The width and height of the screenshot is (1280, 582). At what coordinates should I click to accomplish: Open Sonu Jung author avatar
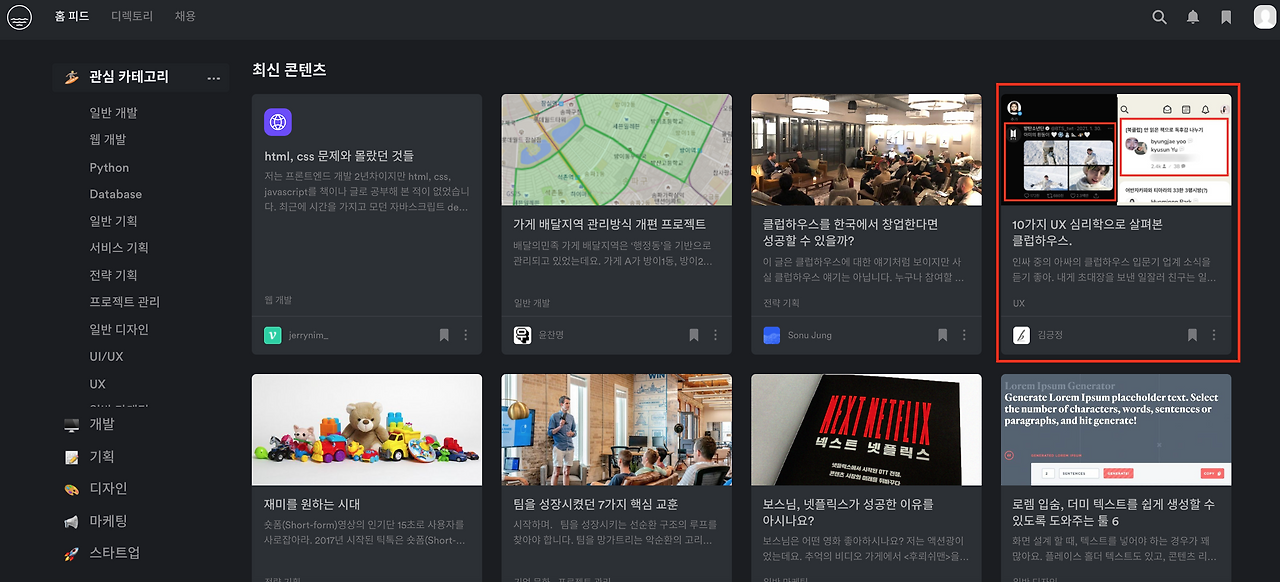(x=771, y=336)
